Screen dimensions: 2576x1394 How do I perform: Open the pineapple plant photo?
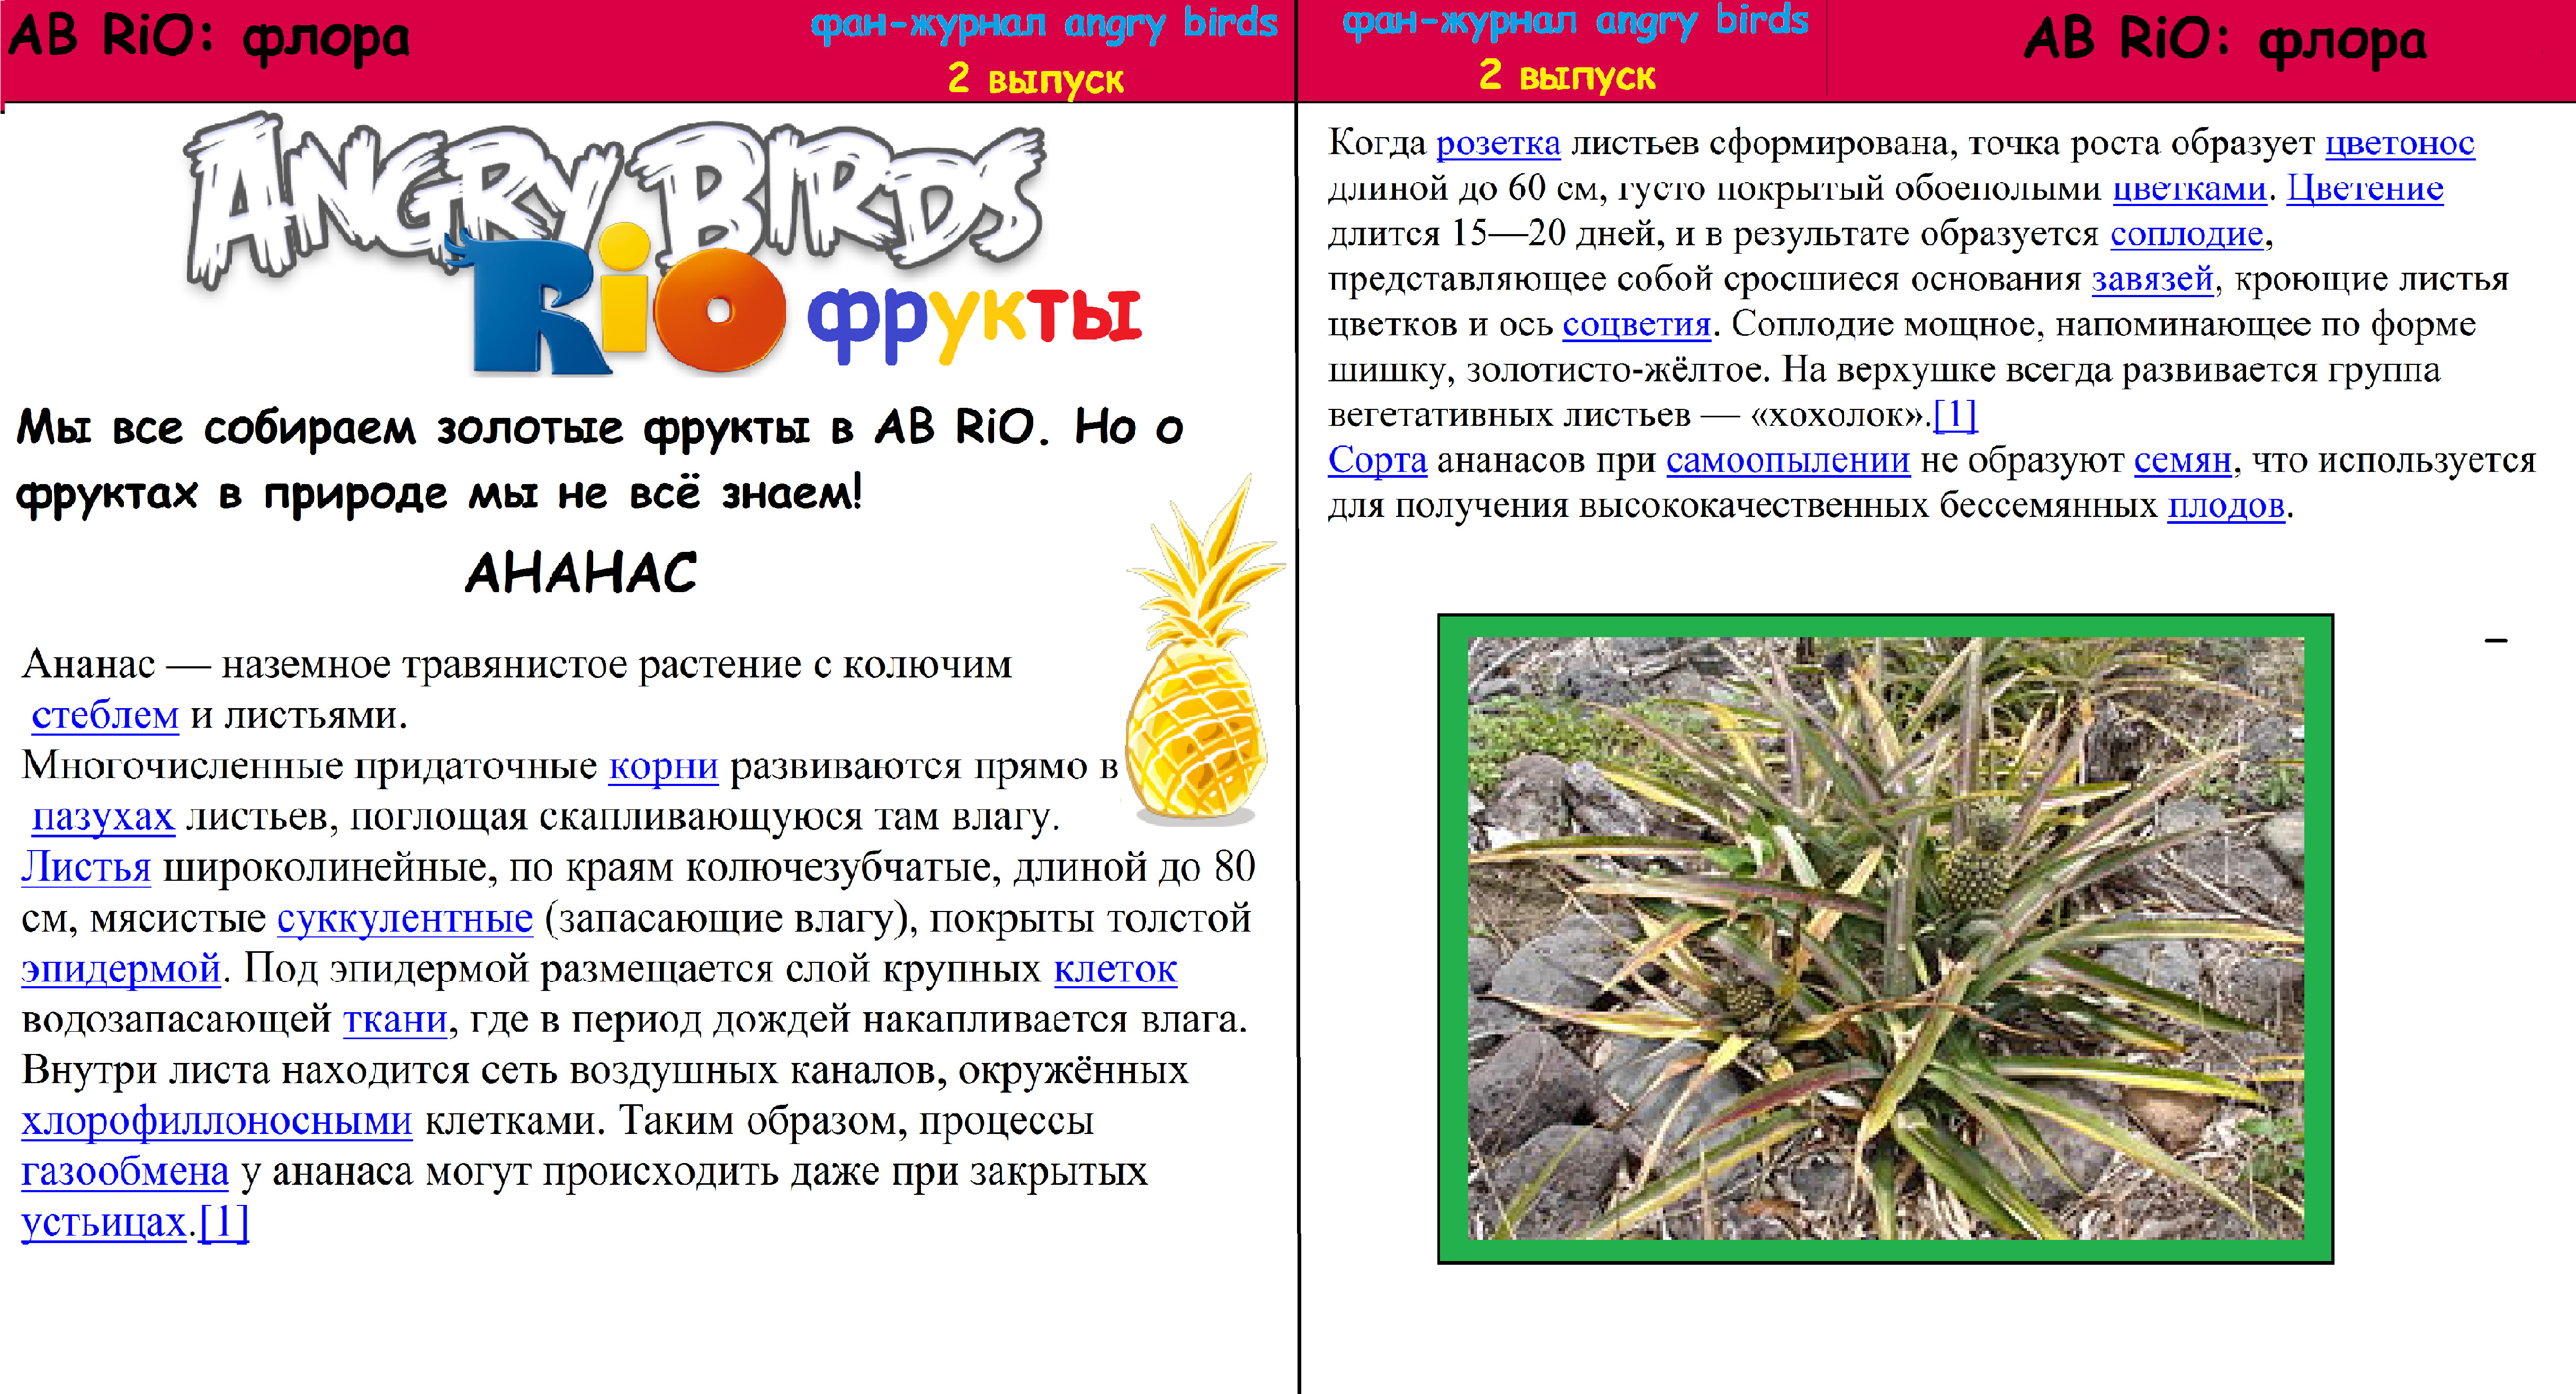pyautogui.click(x=1885, y=939)
